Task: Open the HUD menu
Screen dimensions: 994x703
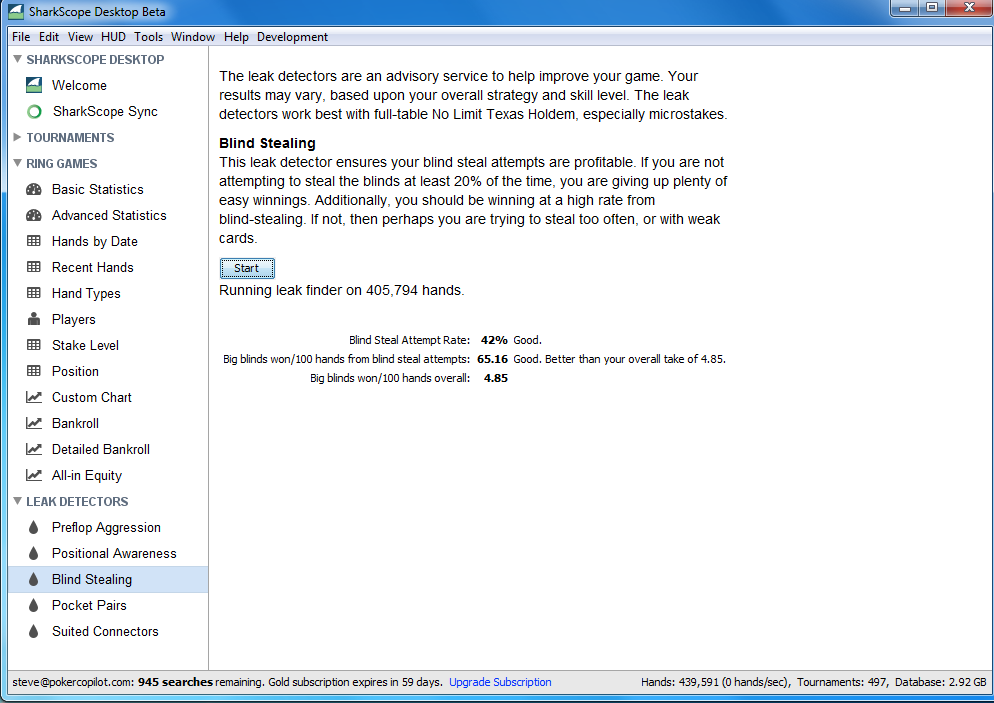Action: pyautogui.click(x=113, y=37)
